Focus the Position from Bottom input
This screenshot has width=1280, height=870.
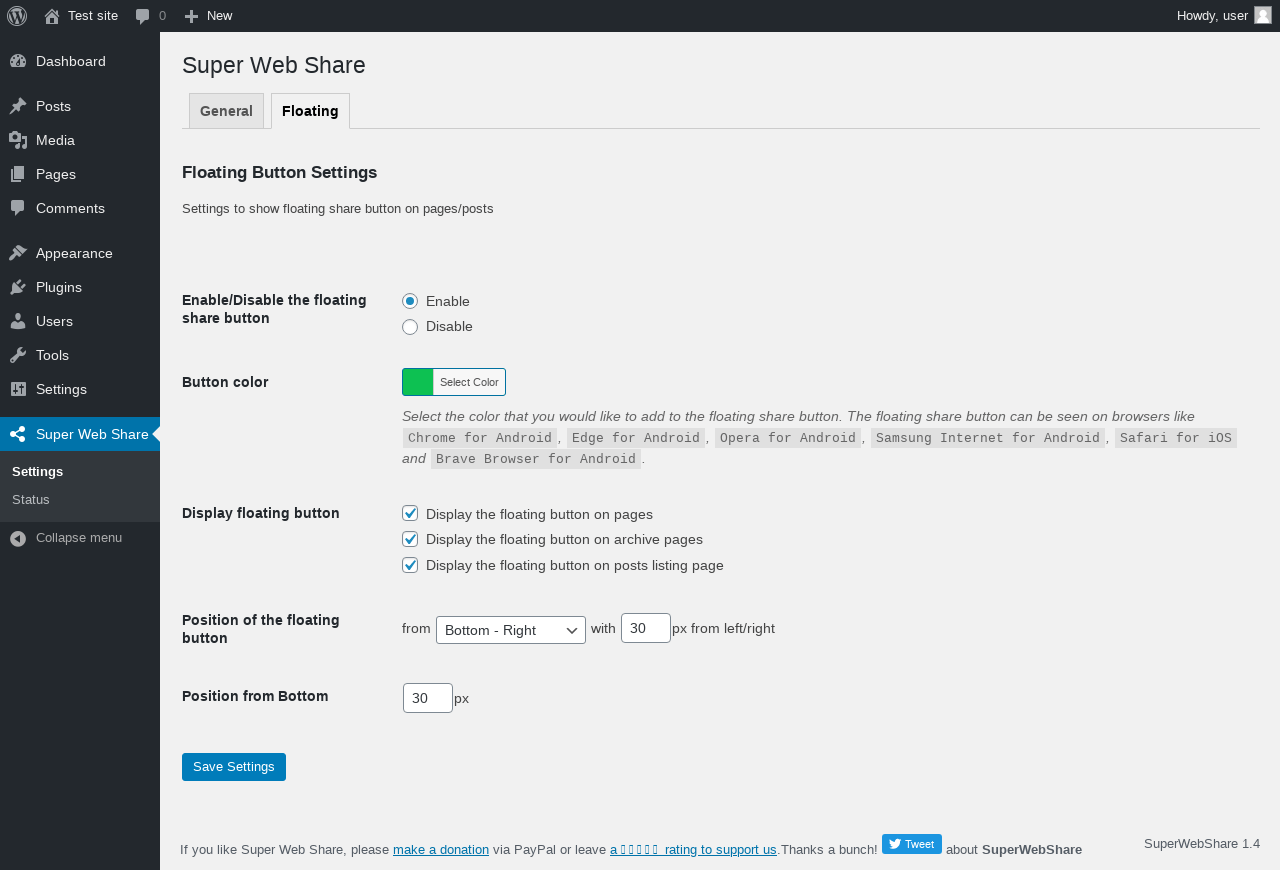pyautogui.click(x=428, y=698)
